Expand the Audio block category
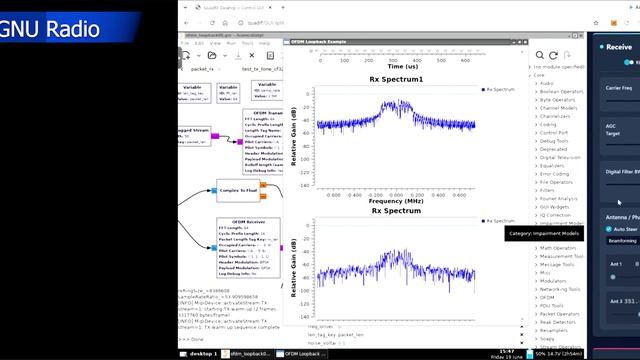The image size is (640, 360). 536,83
